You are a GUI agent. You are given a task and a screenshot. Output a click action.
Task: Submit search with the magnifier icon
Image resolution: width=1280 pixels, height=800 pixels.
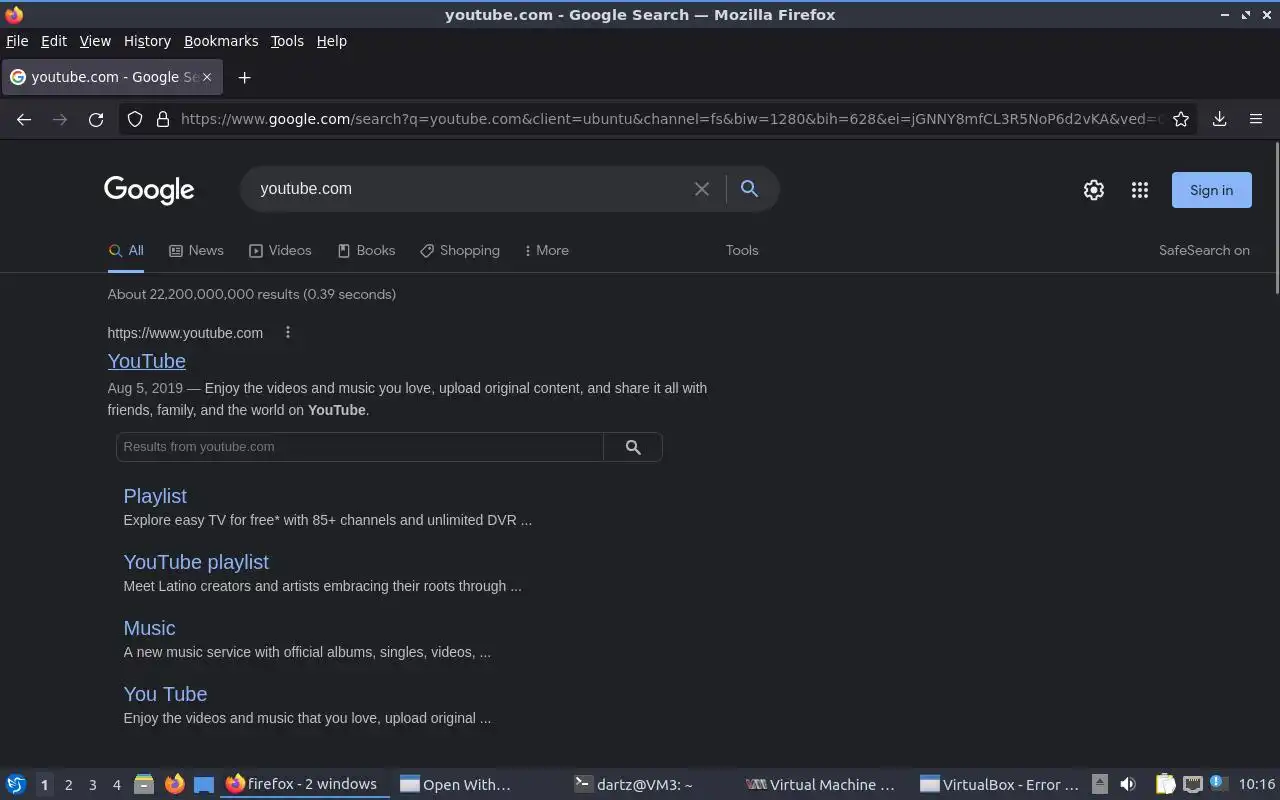tap(749, 188)
